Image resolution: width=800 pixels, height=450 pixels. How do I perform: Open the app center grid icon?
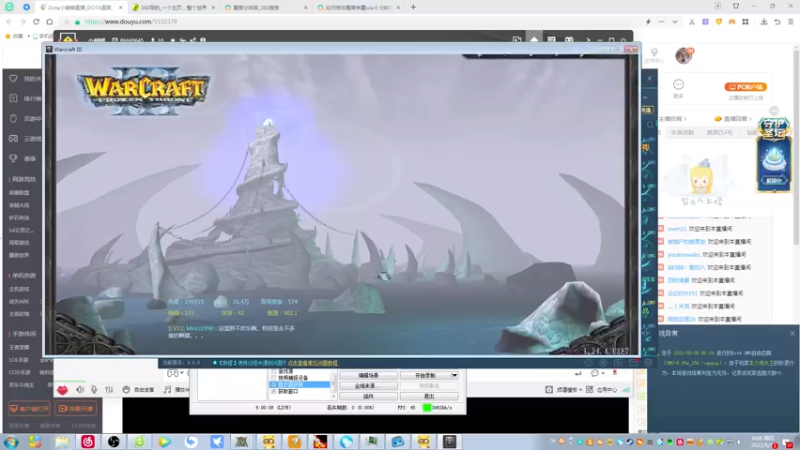pos(589,390)
